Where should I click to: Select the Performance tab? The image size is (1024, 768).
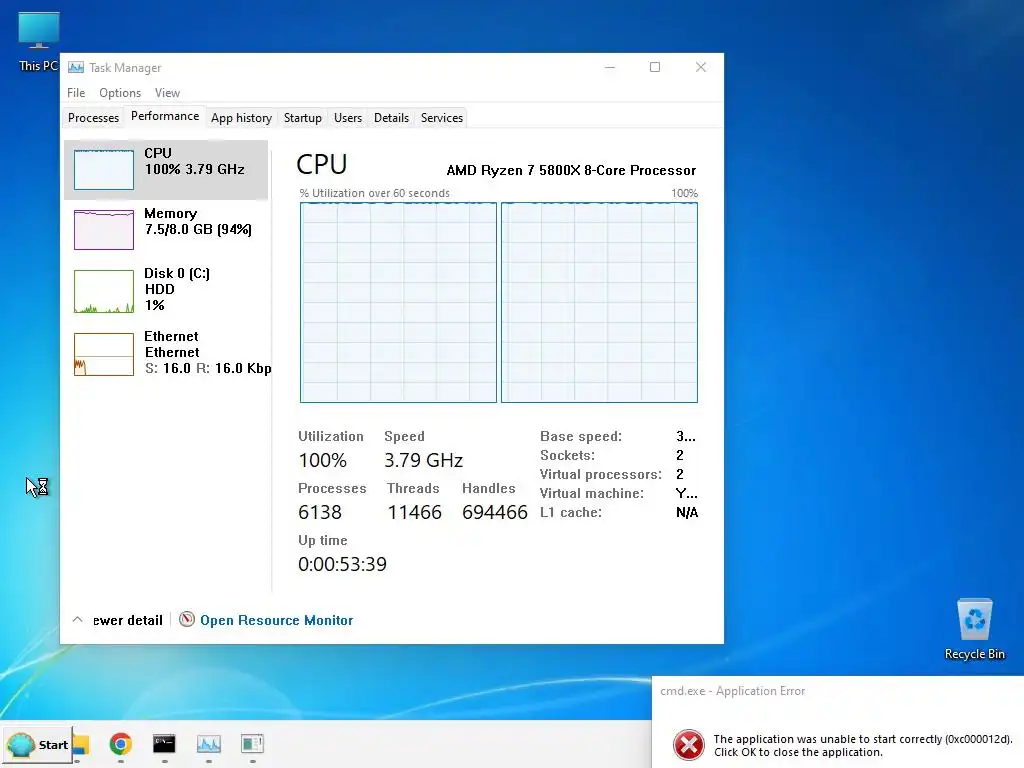click(165, 116)
